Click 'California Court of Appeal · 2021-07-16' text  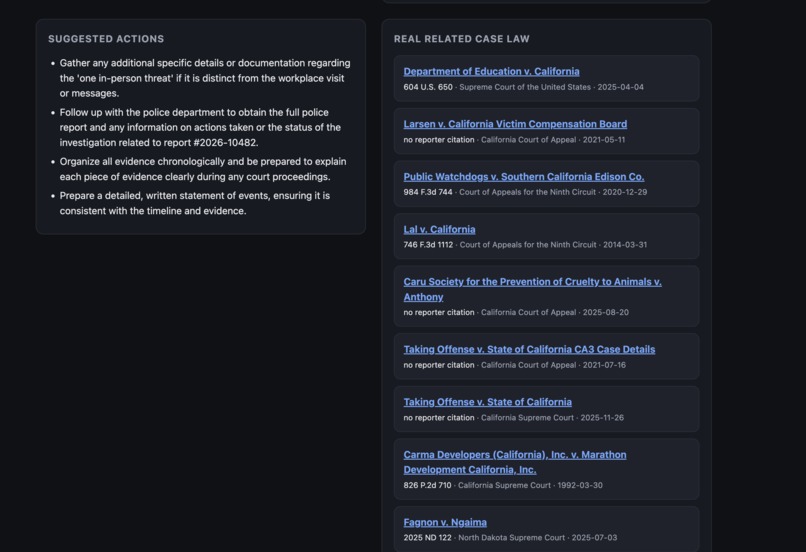[x=554, y=365]
